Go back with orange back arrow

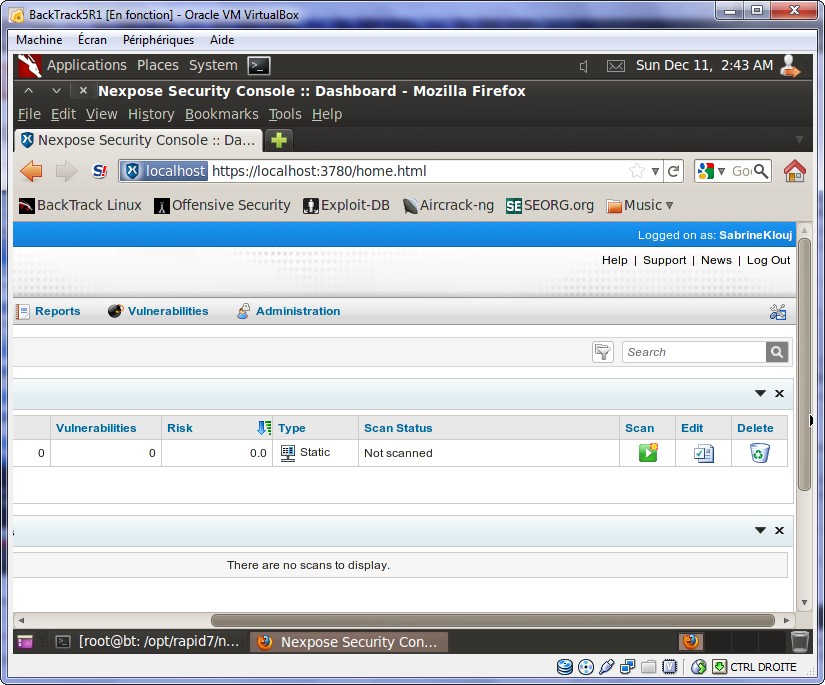32,172
